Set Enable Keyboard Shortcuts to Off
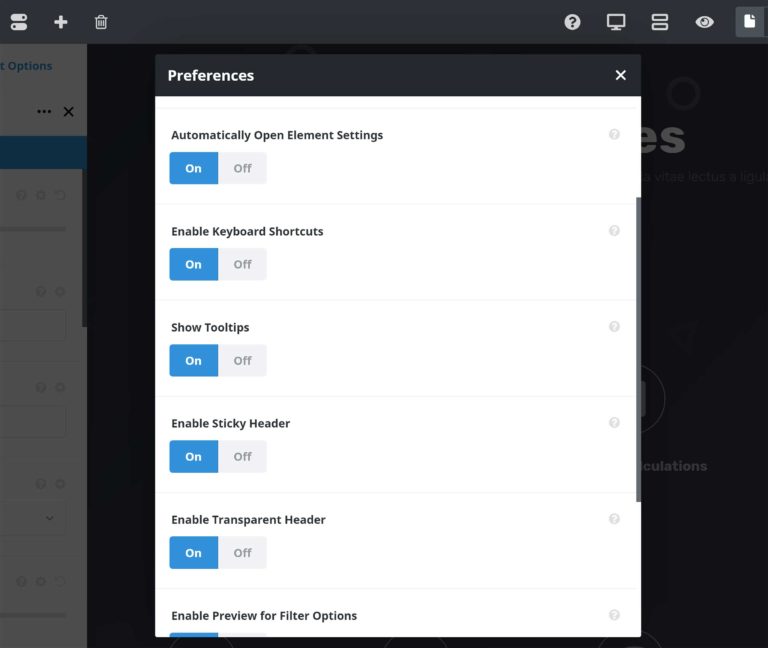Viewport: 768px width, 648px height. [242, 264]
